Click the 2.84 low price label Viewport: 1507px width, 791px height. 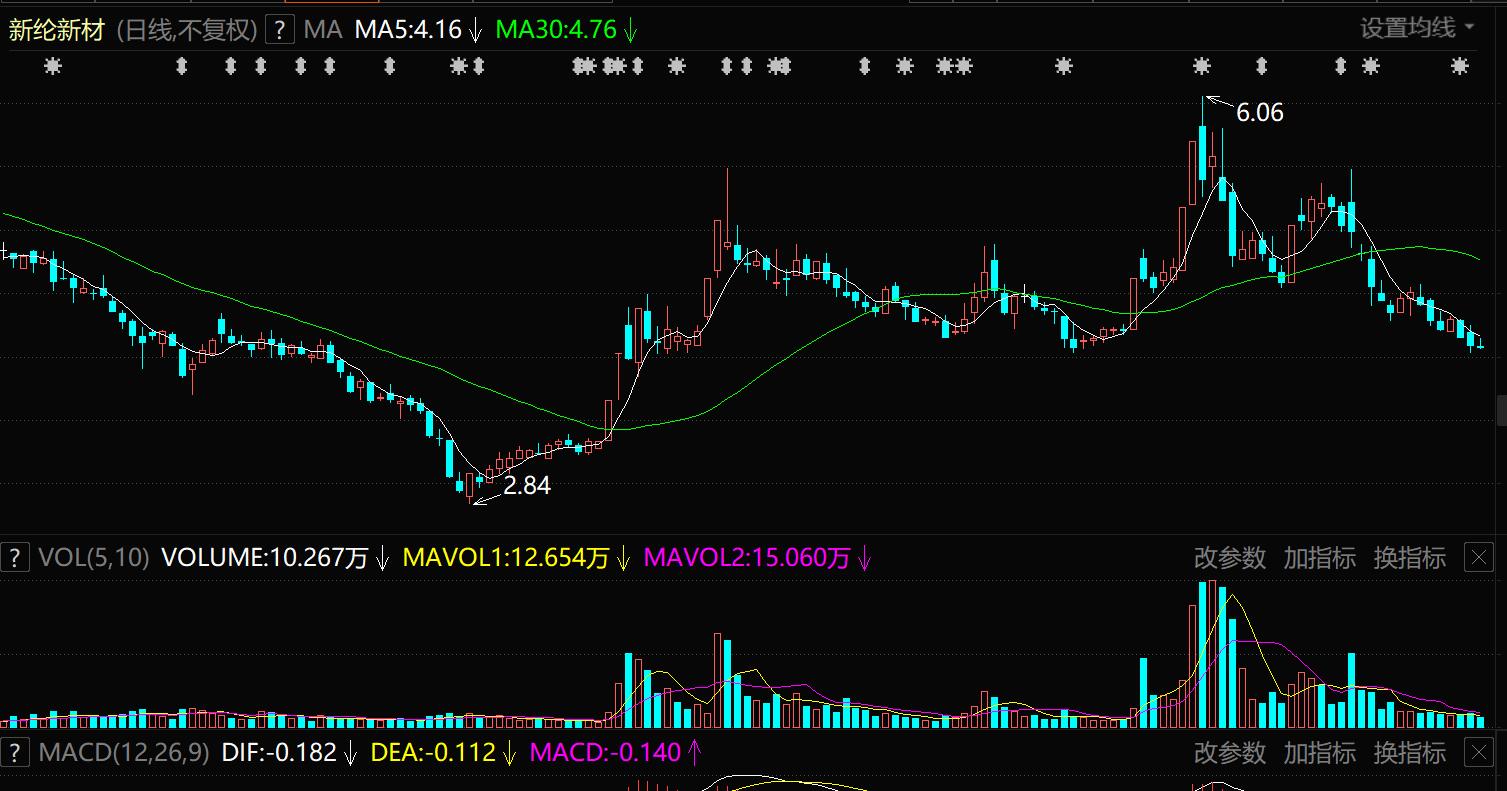(526, 487)
